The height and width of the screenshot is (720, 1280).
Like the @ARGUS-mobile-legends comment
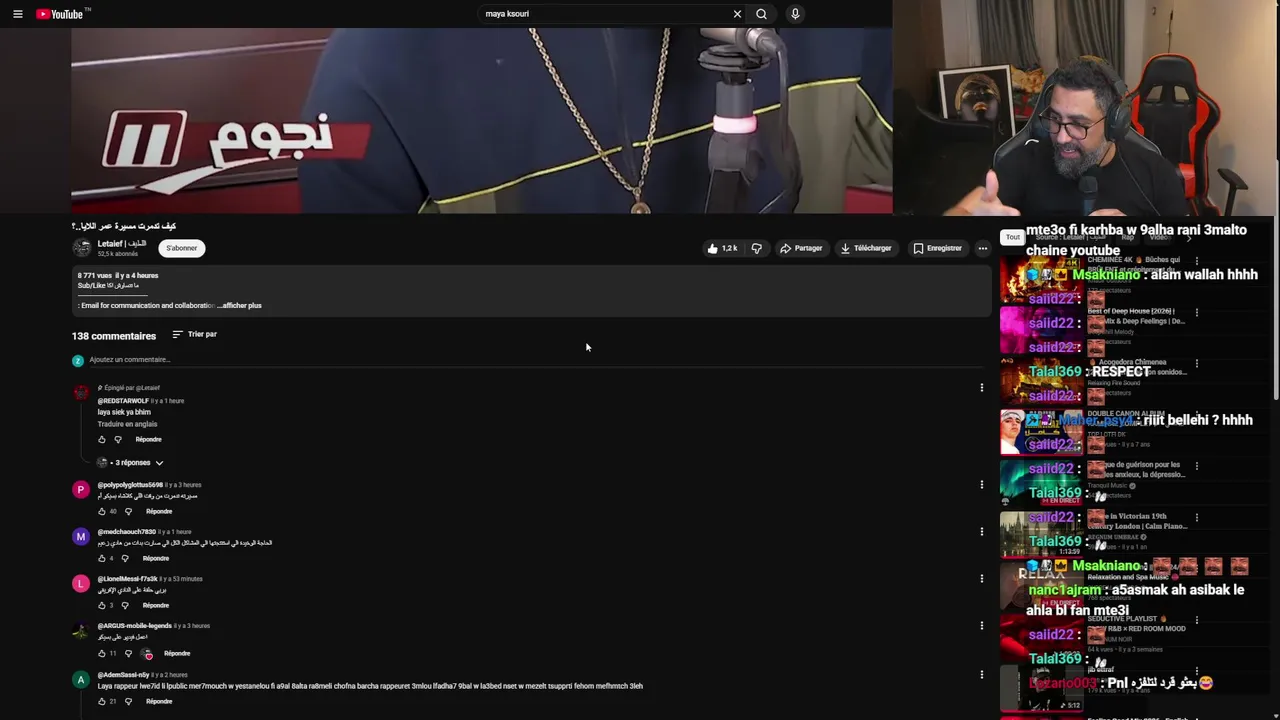pyautogui.click(x=101, y=654)
